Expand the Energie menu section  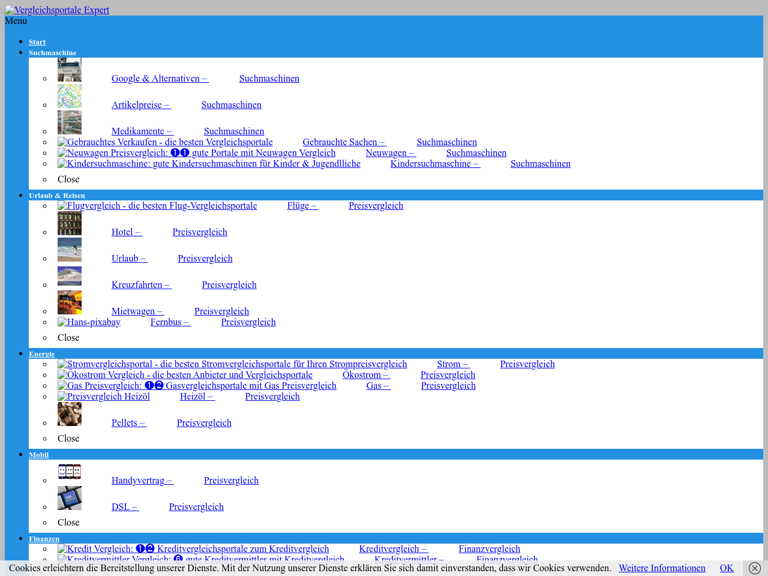[x=41, y=354]
